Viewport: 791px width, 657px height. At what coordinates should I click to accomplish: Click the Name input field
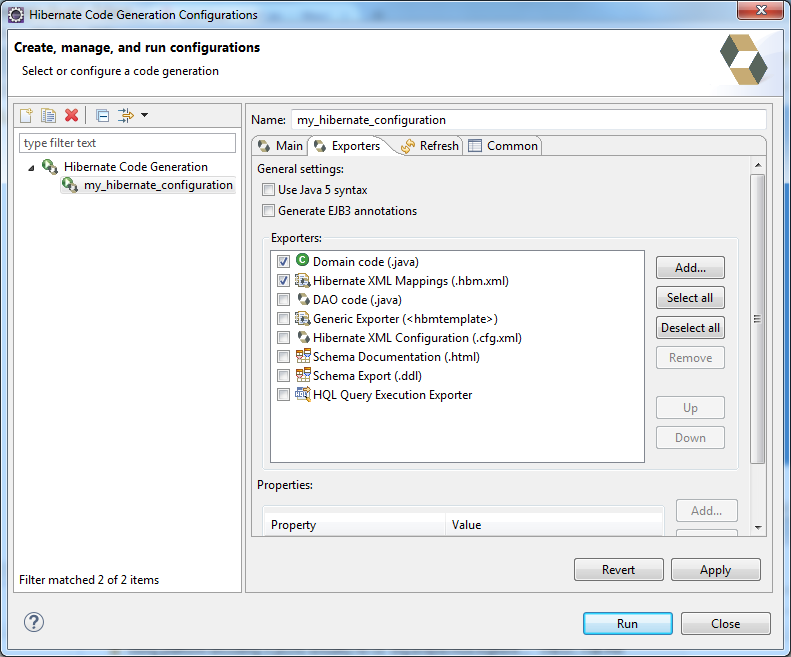[x=529, y=120]
